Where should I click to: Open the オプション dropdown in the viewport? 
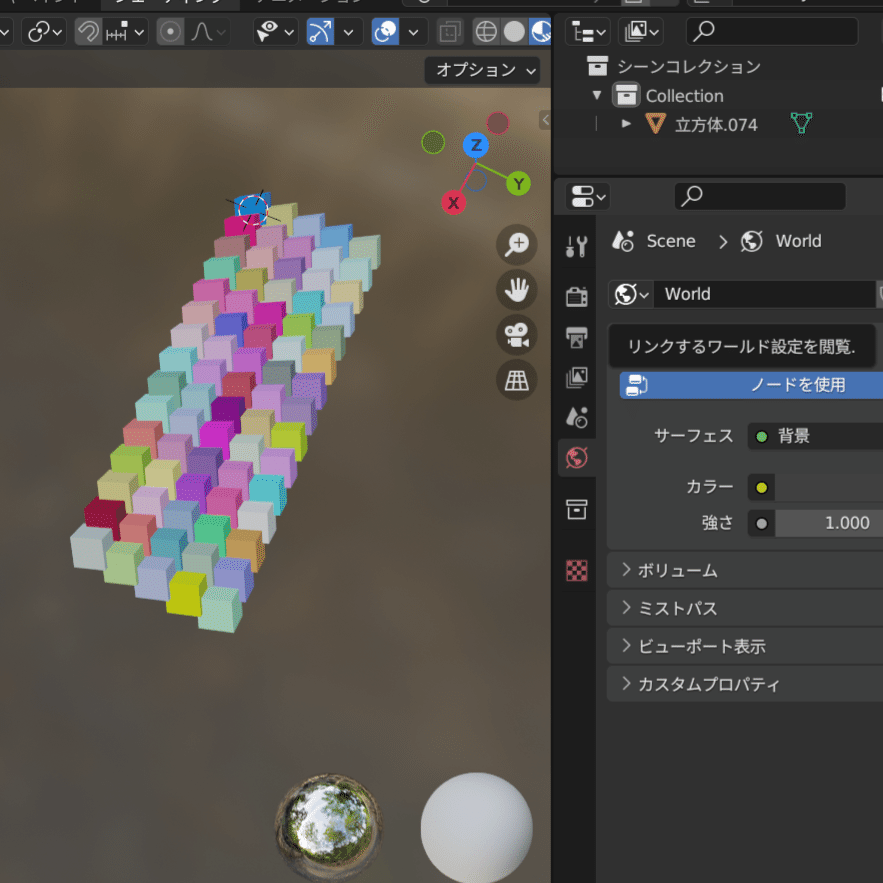tap(482, 70)
